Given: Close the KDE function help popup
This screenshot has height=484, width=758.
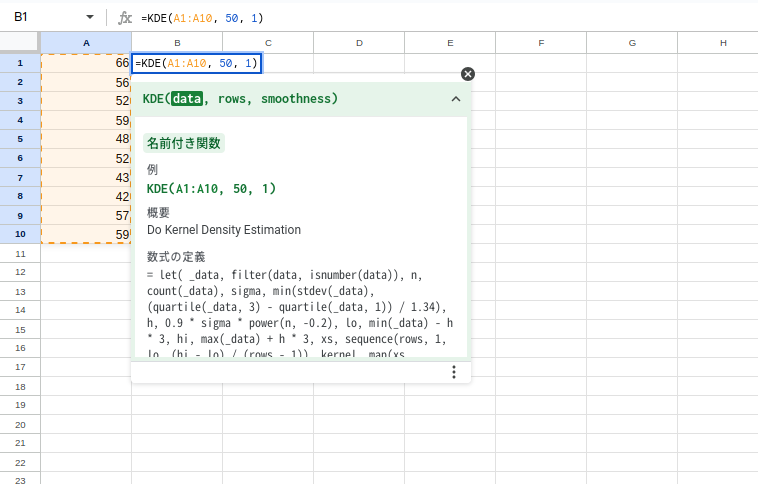Looking at the screenshot, I should pyautogui.click(x=467, y=74).
